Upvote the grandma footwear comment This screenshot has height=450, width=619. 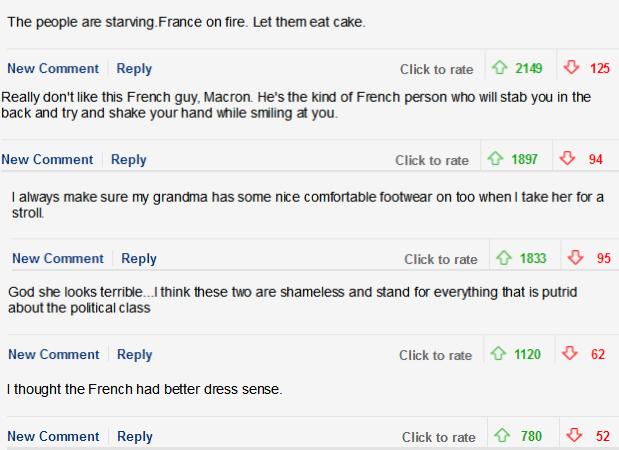(504, 258)
